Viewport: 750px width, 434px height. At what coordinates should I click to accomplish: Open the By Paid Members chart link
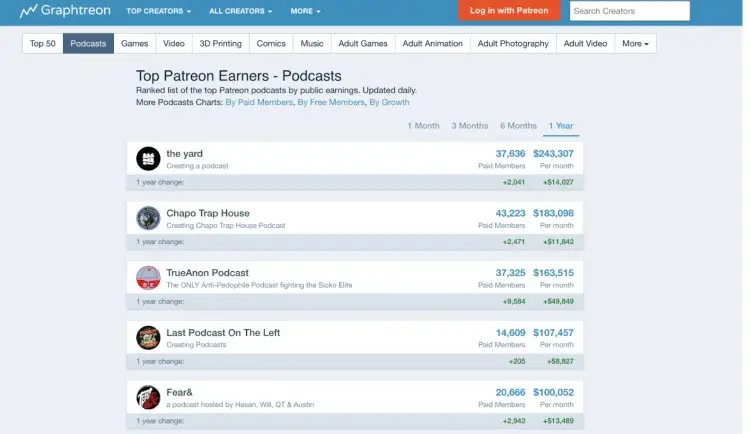(x=259, y=102)
